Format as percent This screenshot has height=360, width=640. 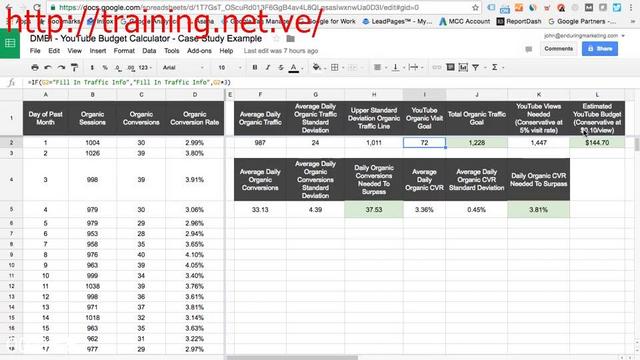pyautogui.click(x=105, y=67)
